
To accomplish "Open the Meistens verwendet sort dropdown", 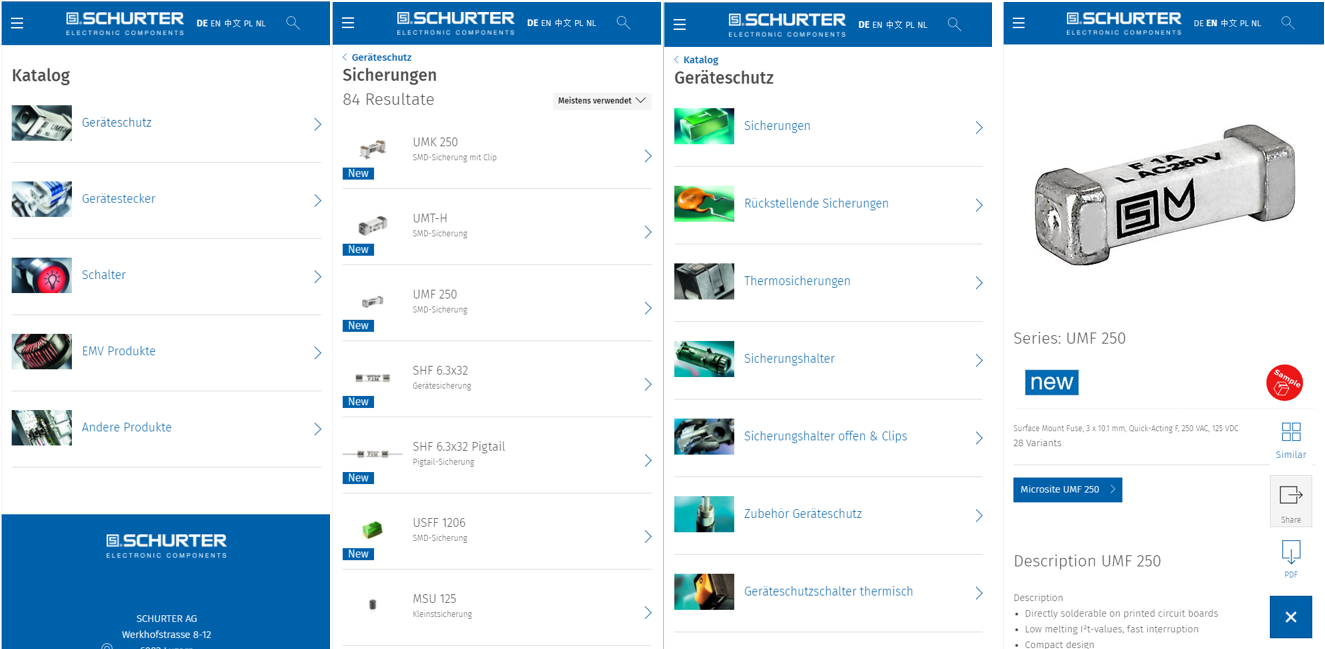I will [x=602, y=101].
